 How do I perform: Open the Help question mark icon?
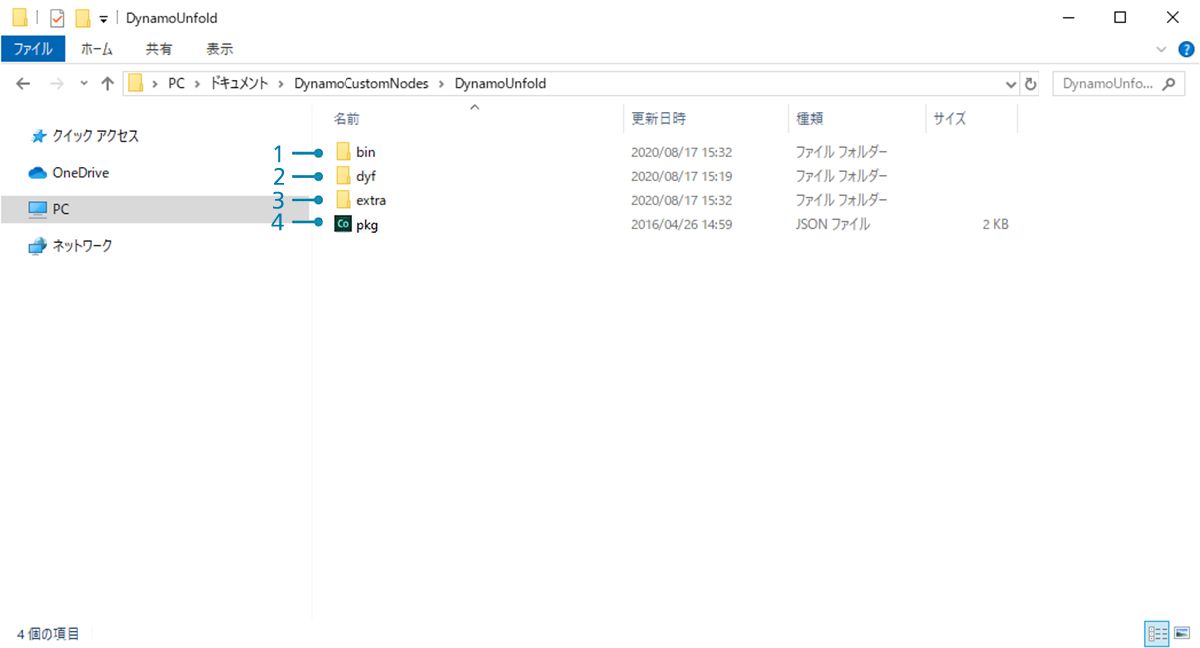(x=1187, y=49)
